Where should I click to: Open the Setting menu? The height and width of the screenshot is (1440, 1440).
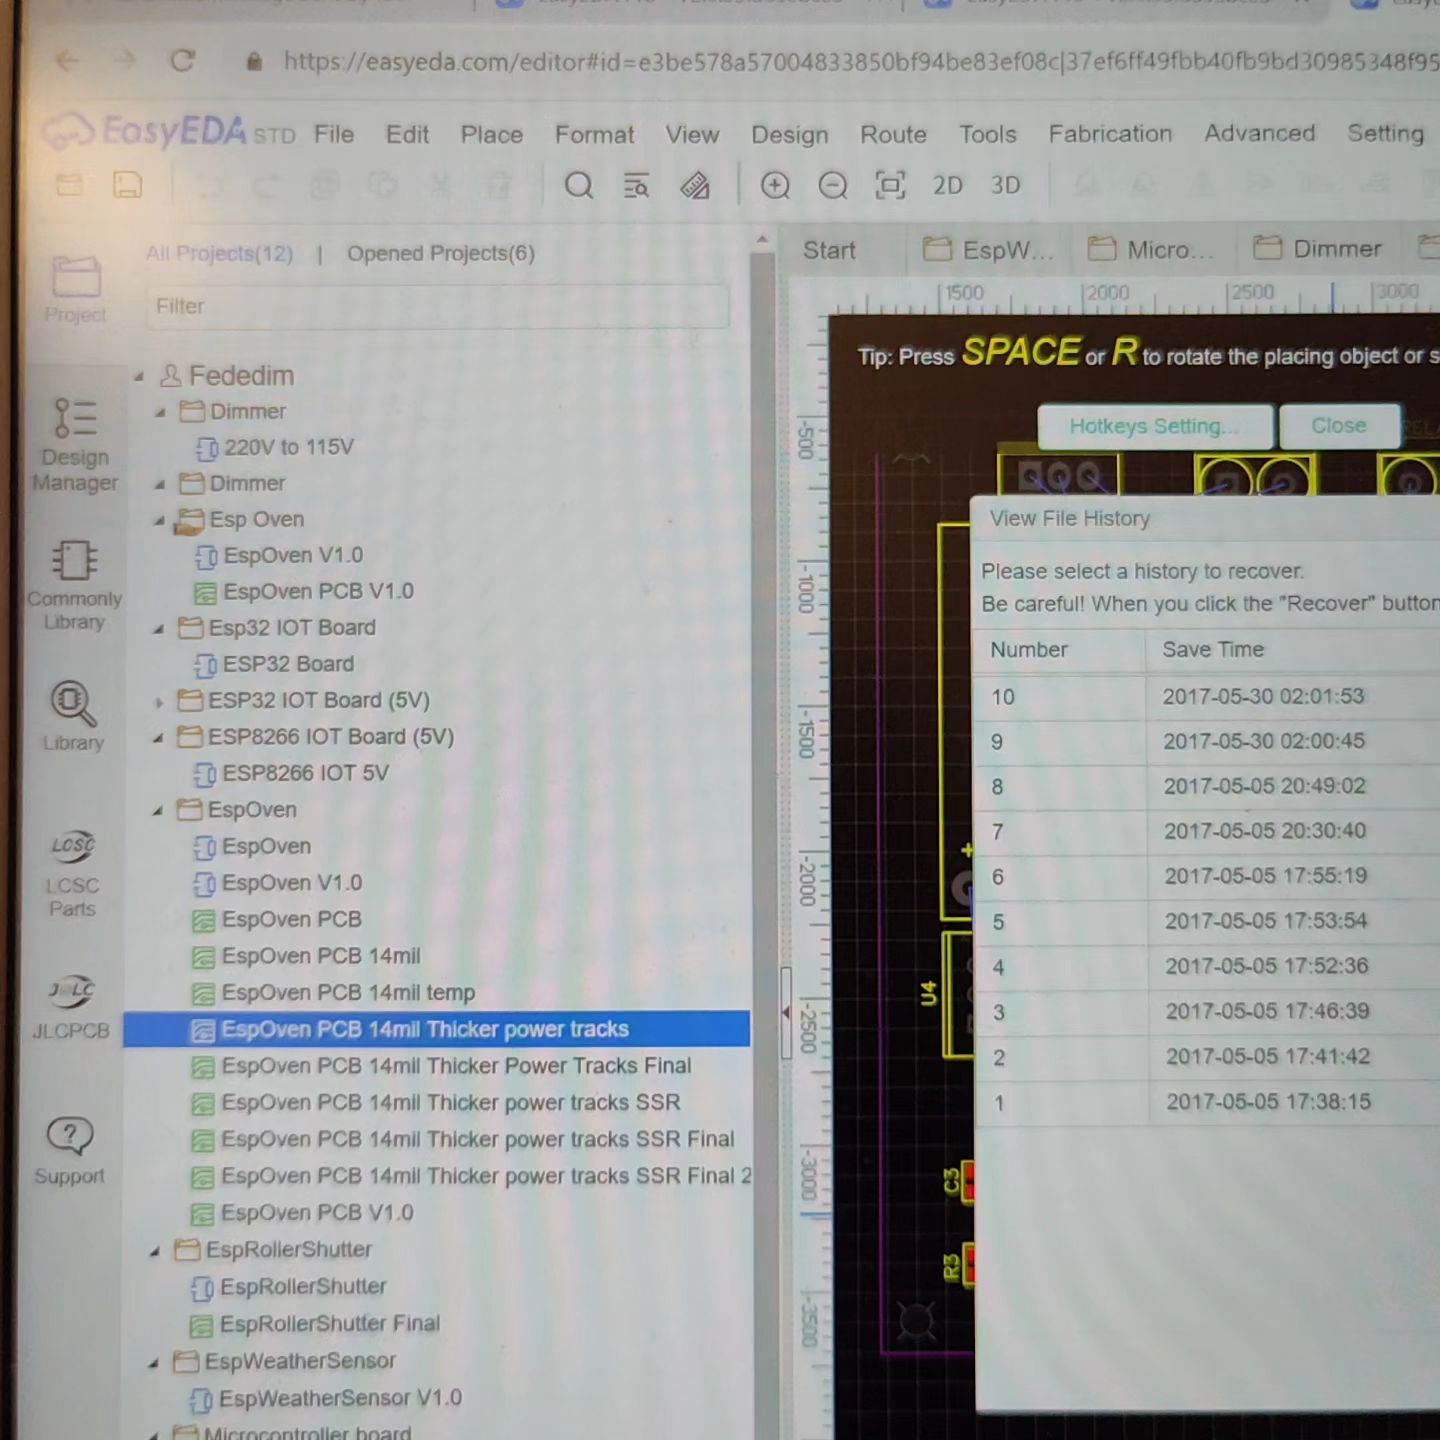[1385, 133]
